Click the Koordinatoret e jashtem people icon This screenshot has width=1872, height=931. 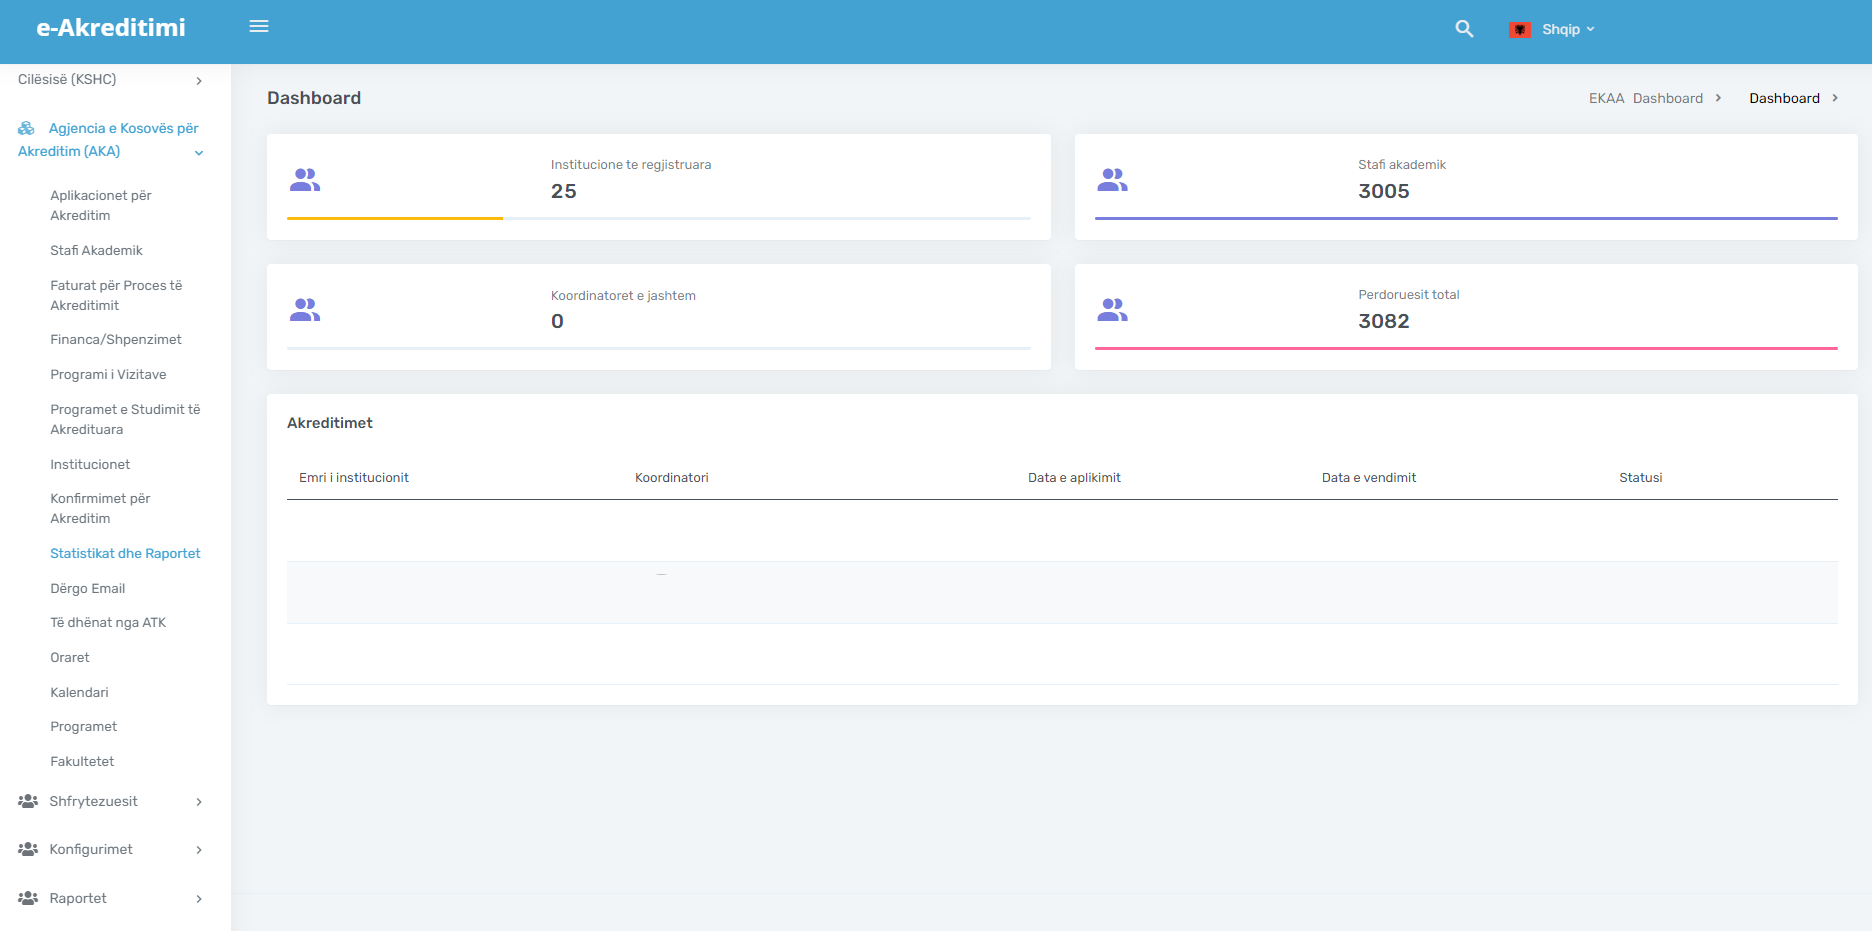[x=305, y=310]
